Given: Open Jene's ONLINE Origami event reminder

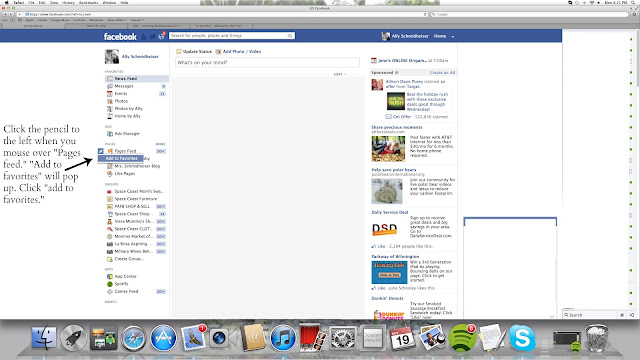Looking at the screenshot, I should [402, 60].
